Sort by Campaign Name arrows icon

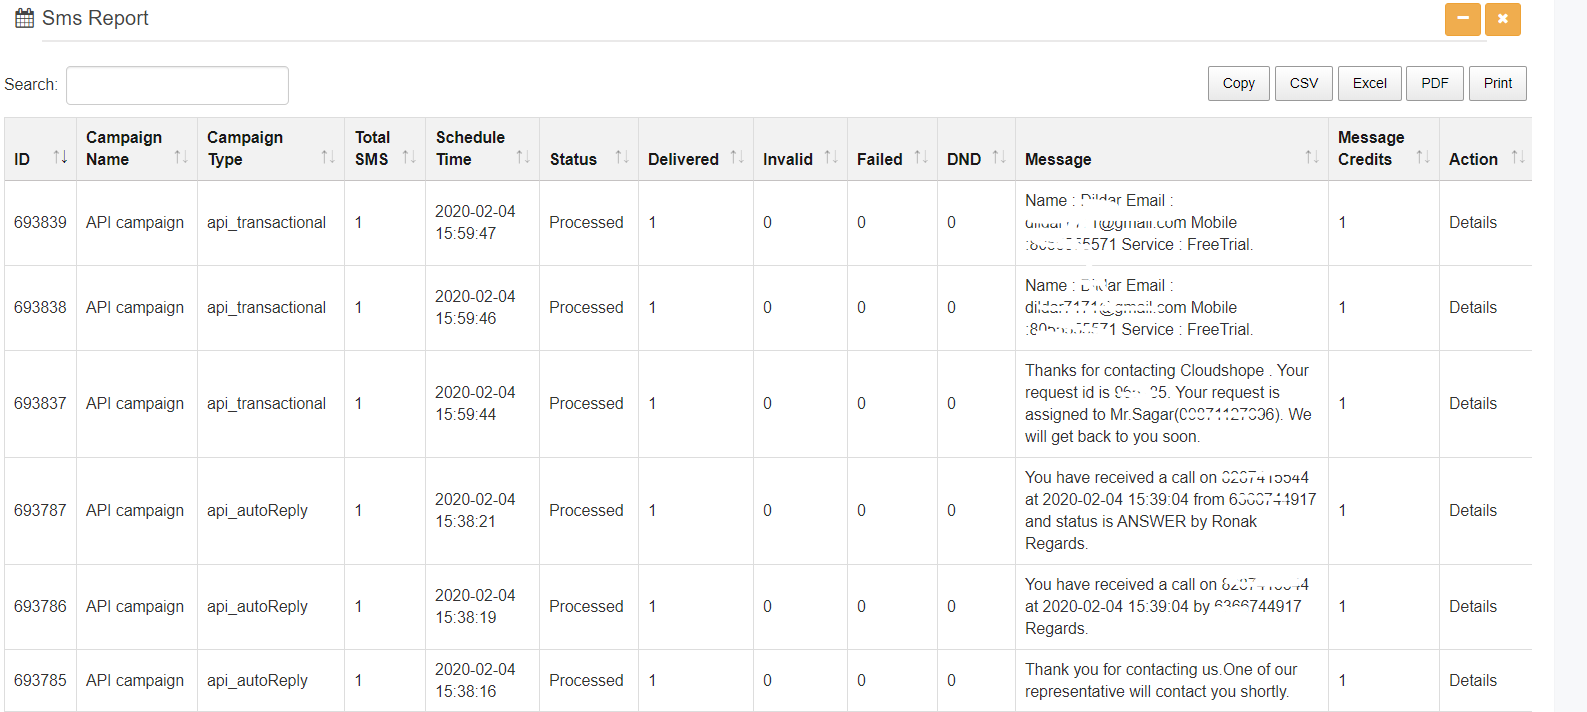[x=181, y=157]
